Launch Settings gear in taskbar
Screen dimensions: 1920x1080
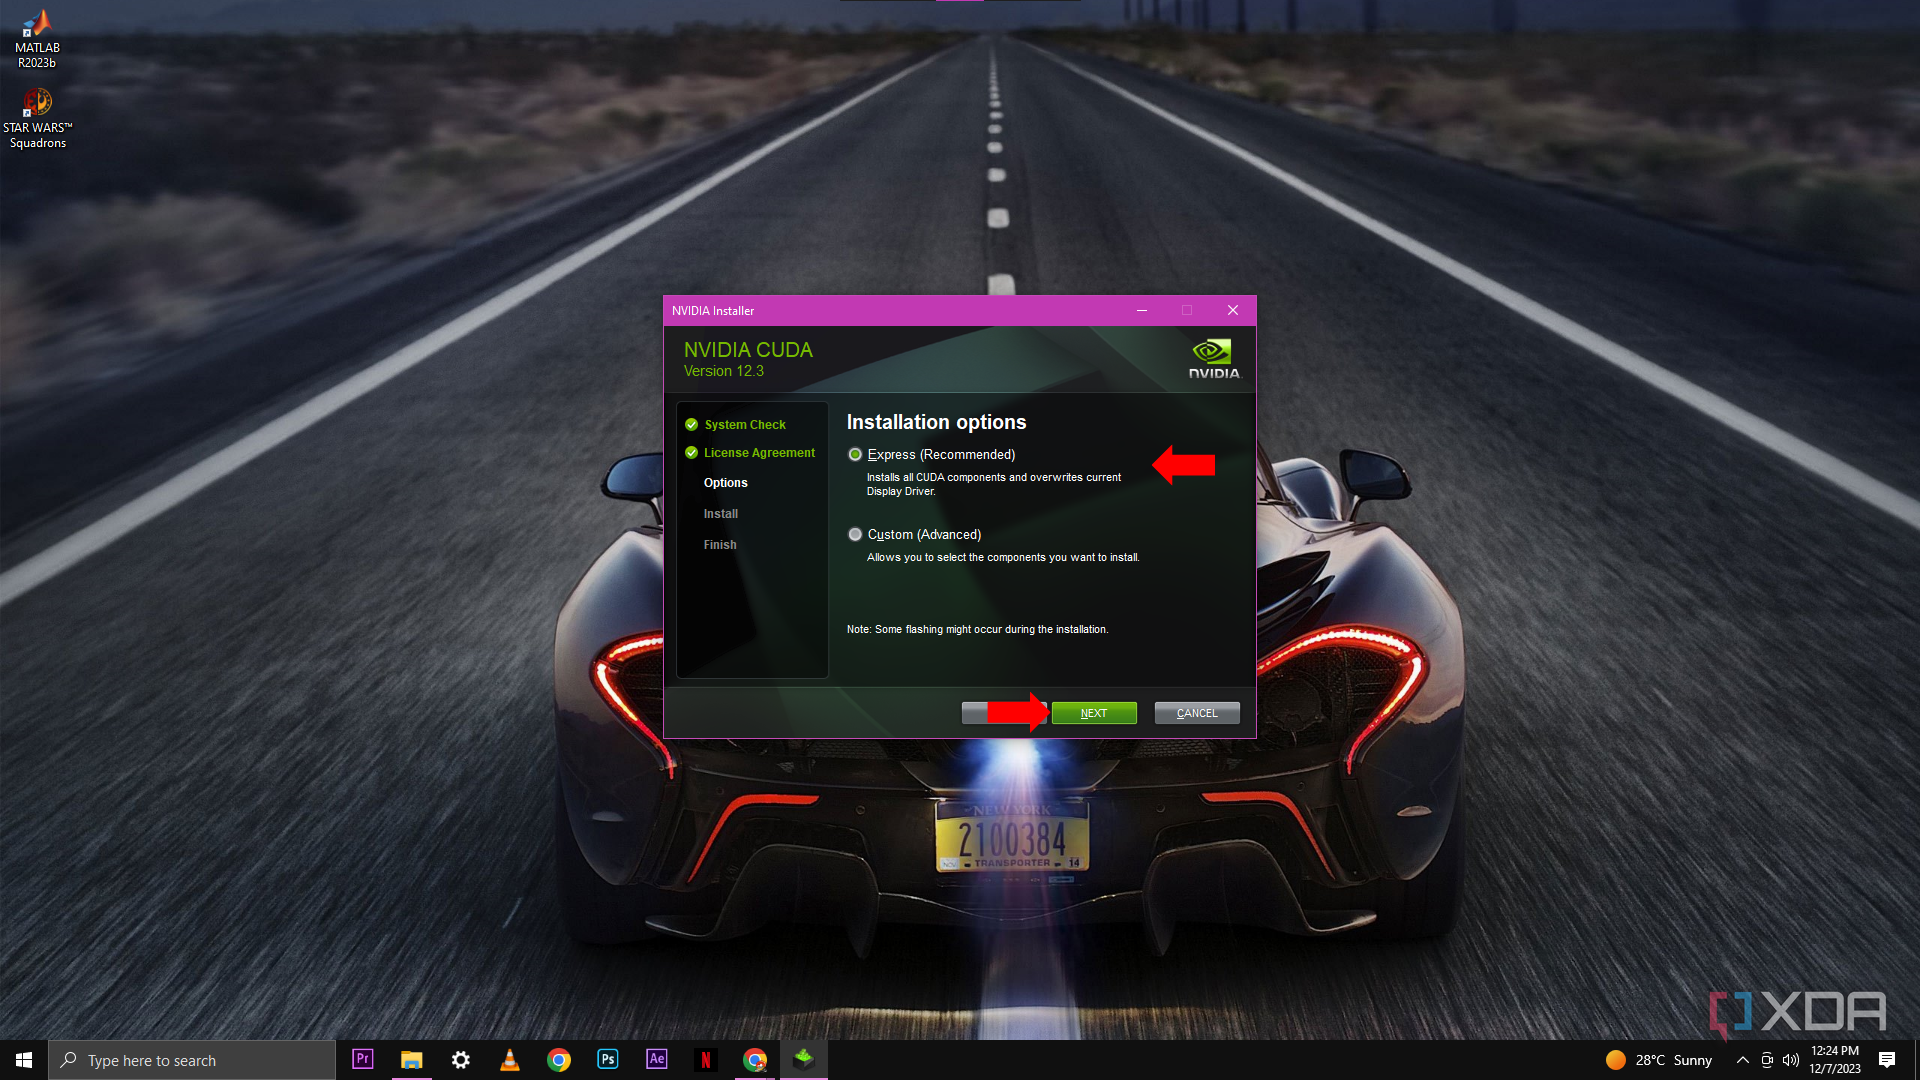pos(460,1060)
